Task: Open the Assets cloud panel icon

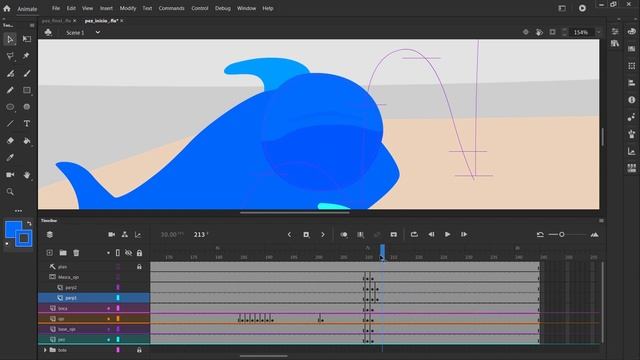Action: [632, 32]
